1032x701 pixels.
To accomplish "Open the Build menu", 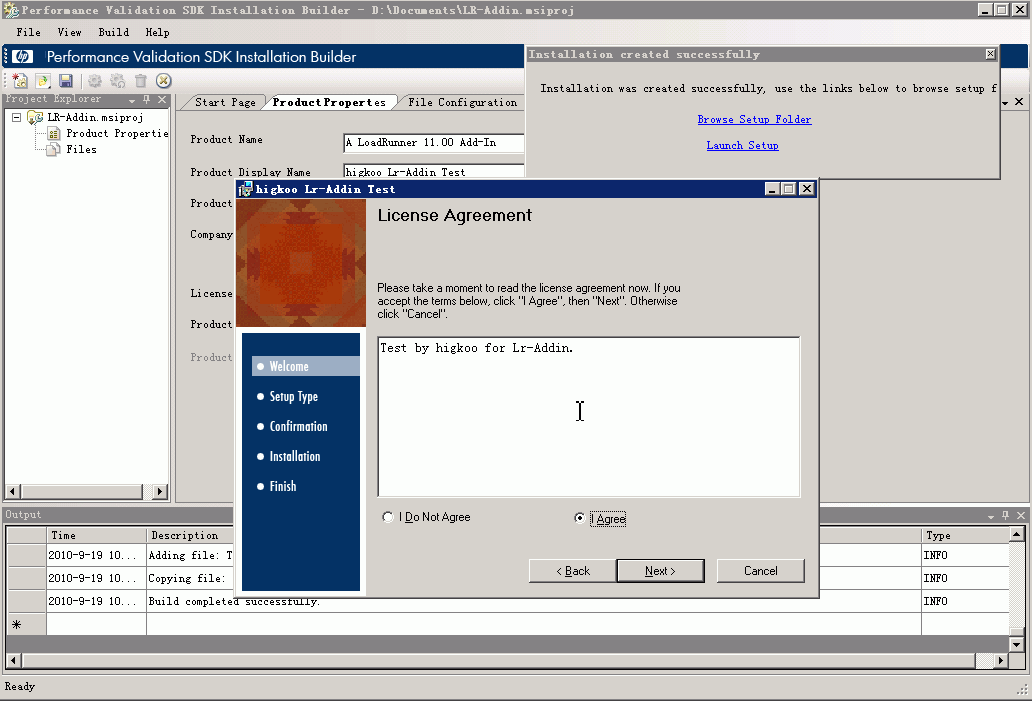I will pyautogui.click(x=114, y=32).
